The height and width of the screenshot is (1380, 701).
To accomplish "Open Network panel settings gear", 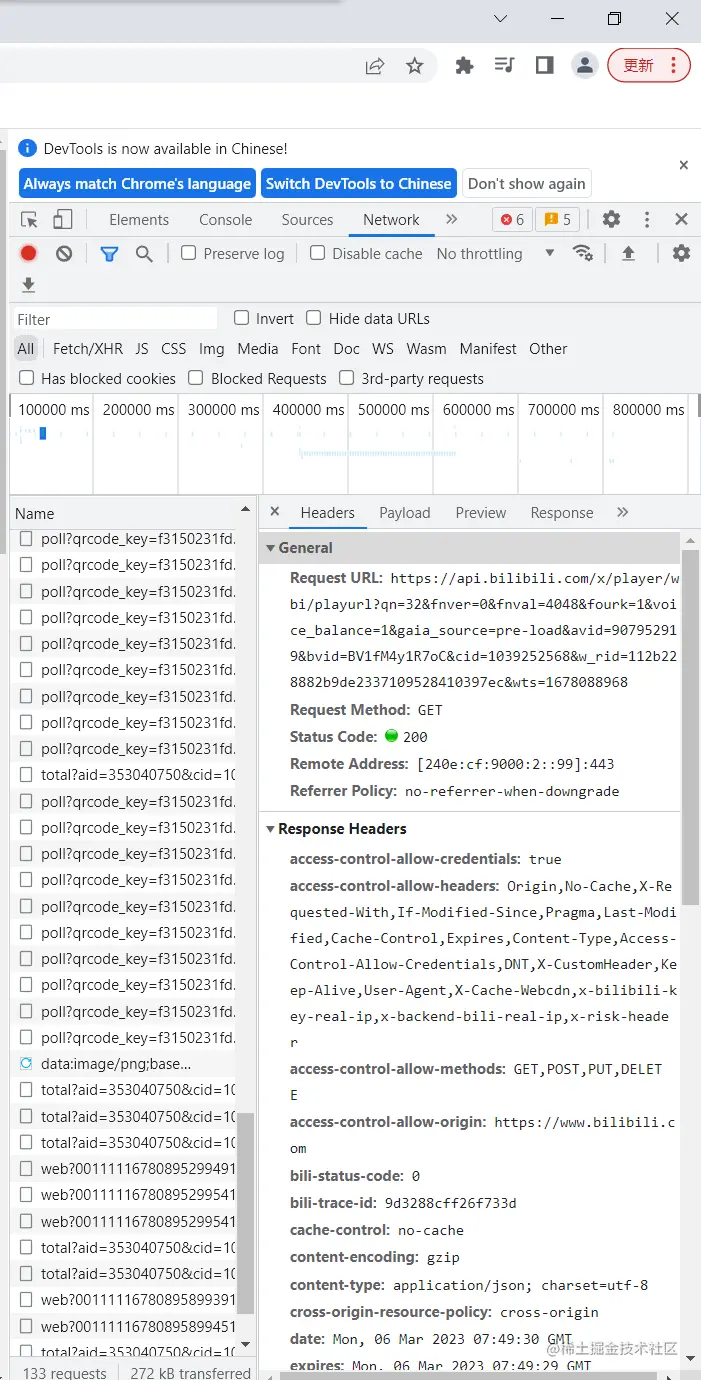I will [681, 254].
